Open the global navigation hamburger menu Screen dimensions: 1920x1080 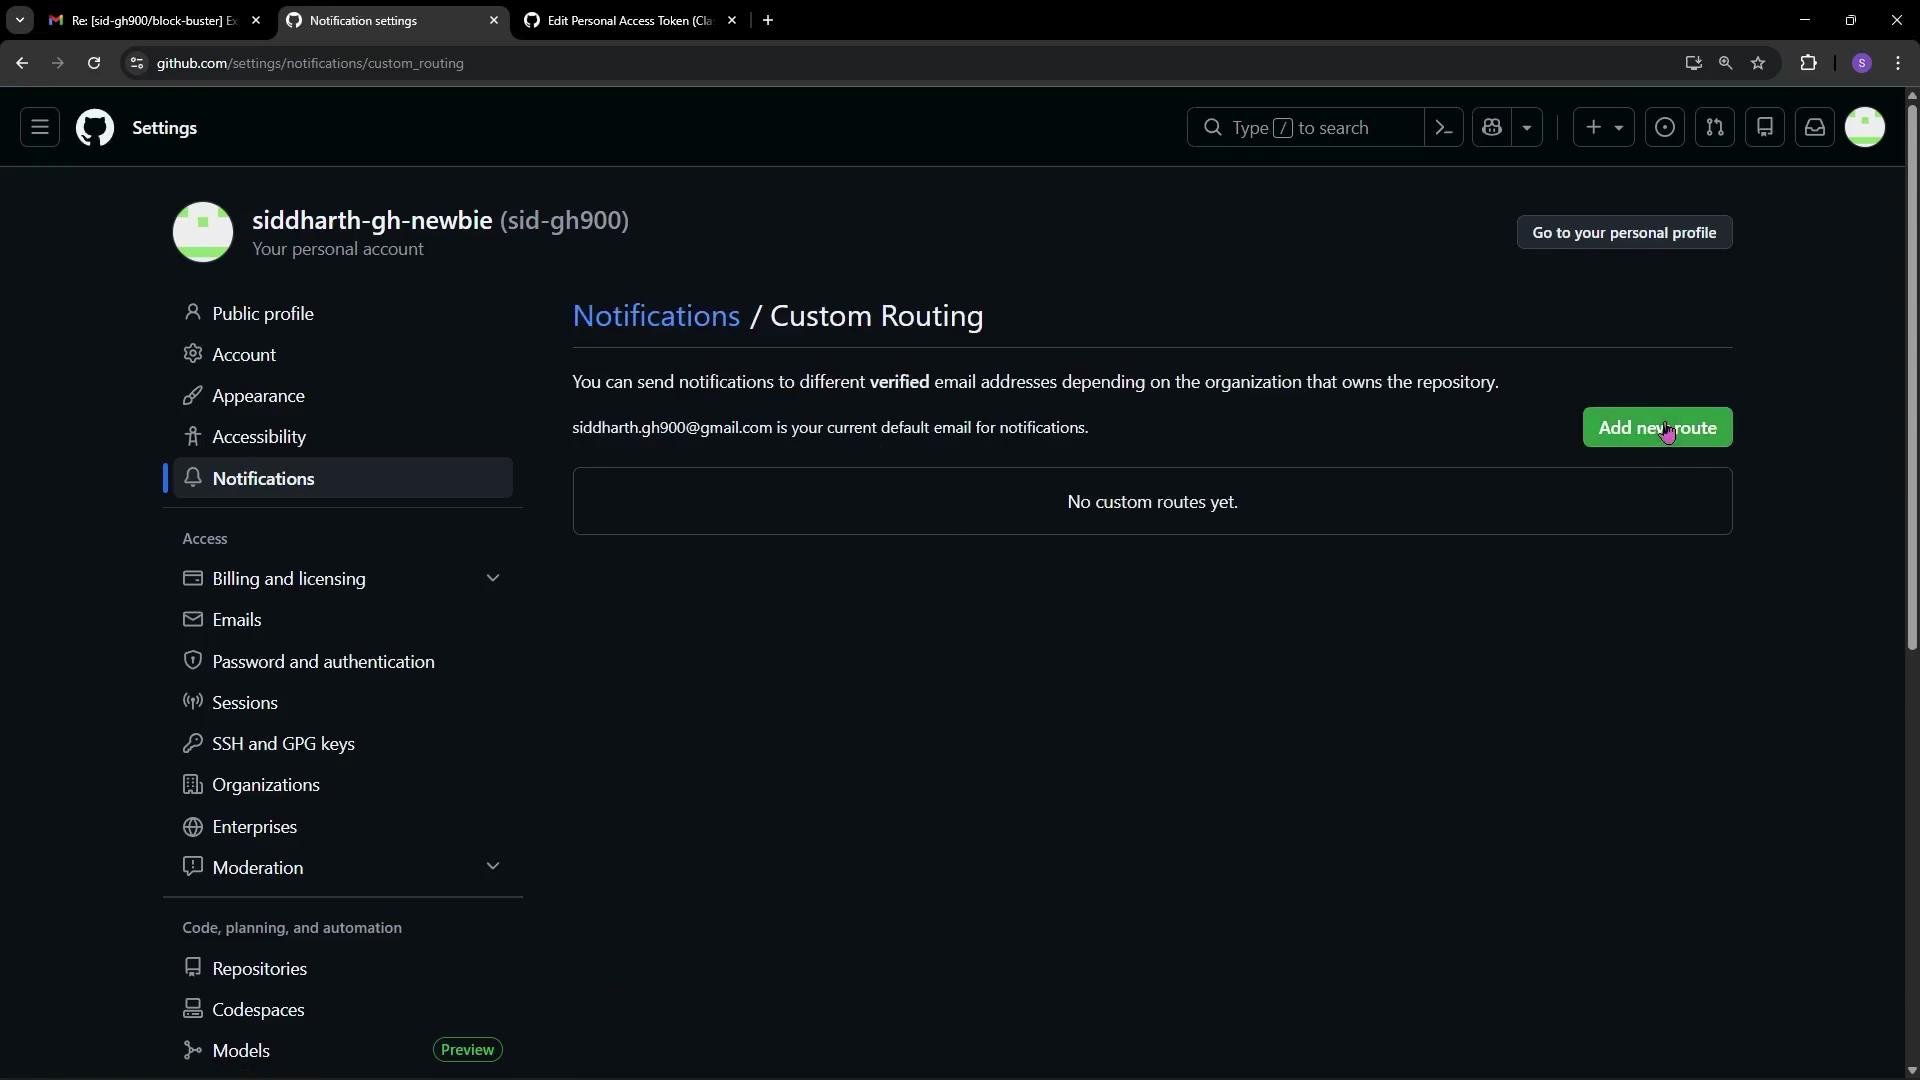coord(40,128)
